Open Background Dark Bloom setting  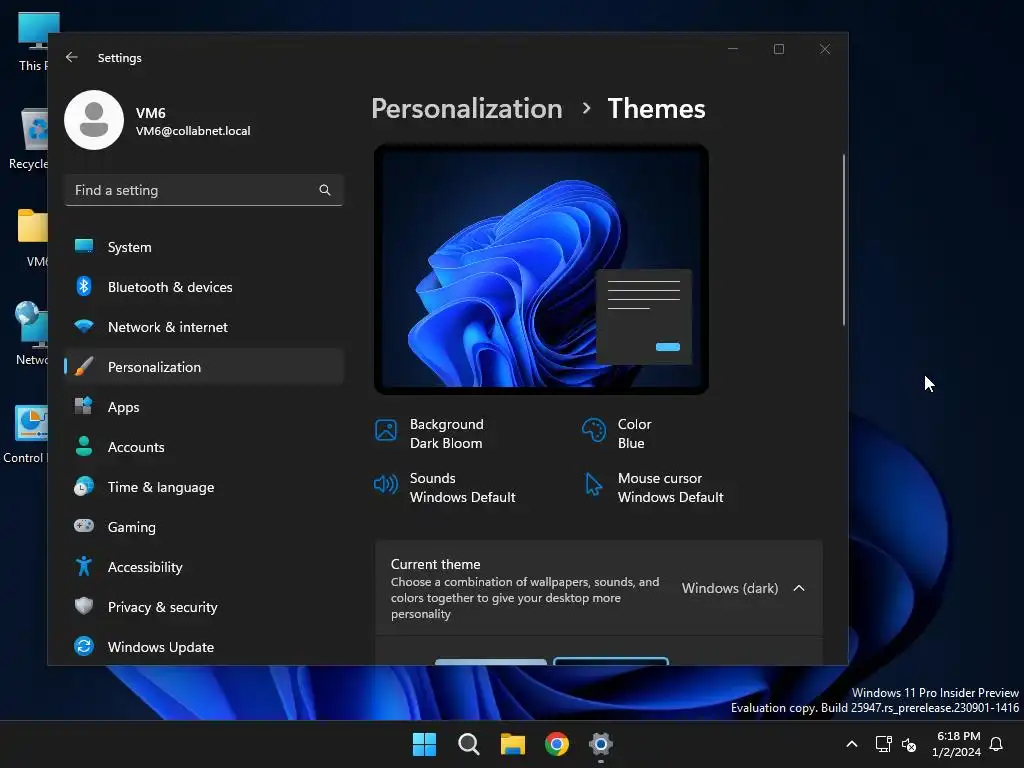(x=430, y=434)
